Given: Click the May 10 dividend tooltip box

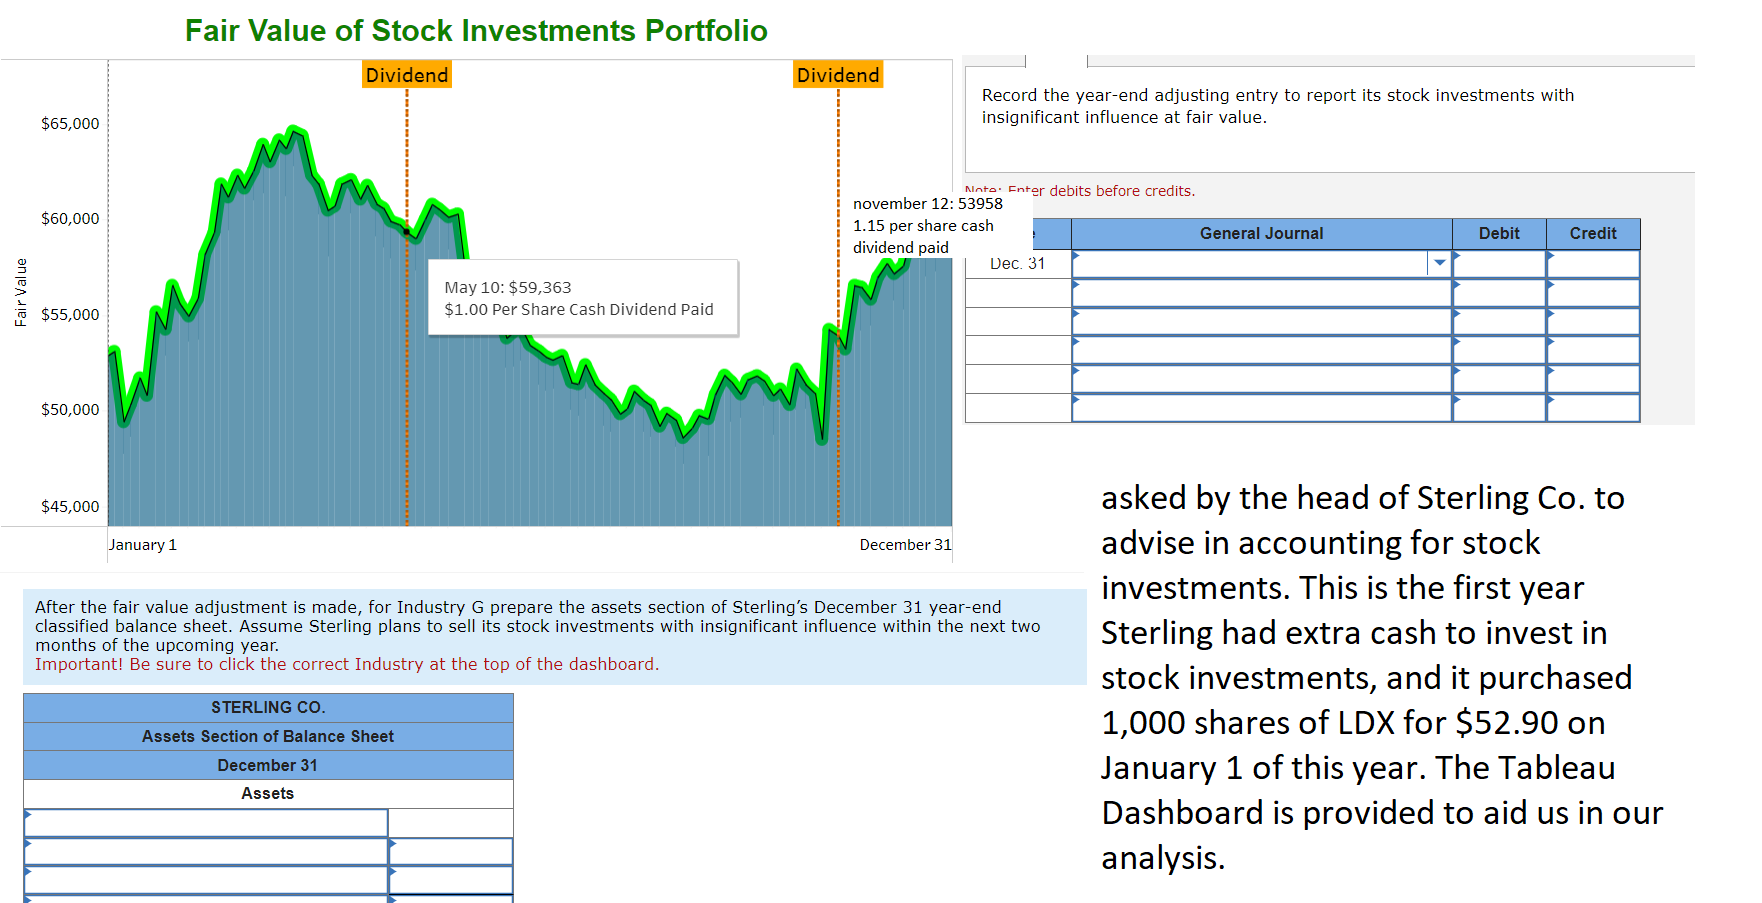Looking at the screenshot, I should click(x=583, y=297).
